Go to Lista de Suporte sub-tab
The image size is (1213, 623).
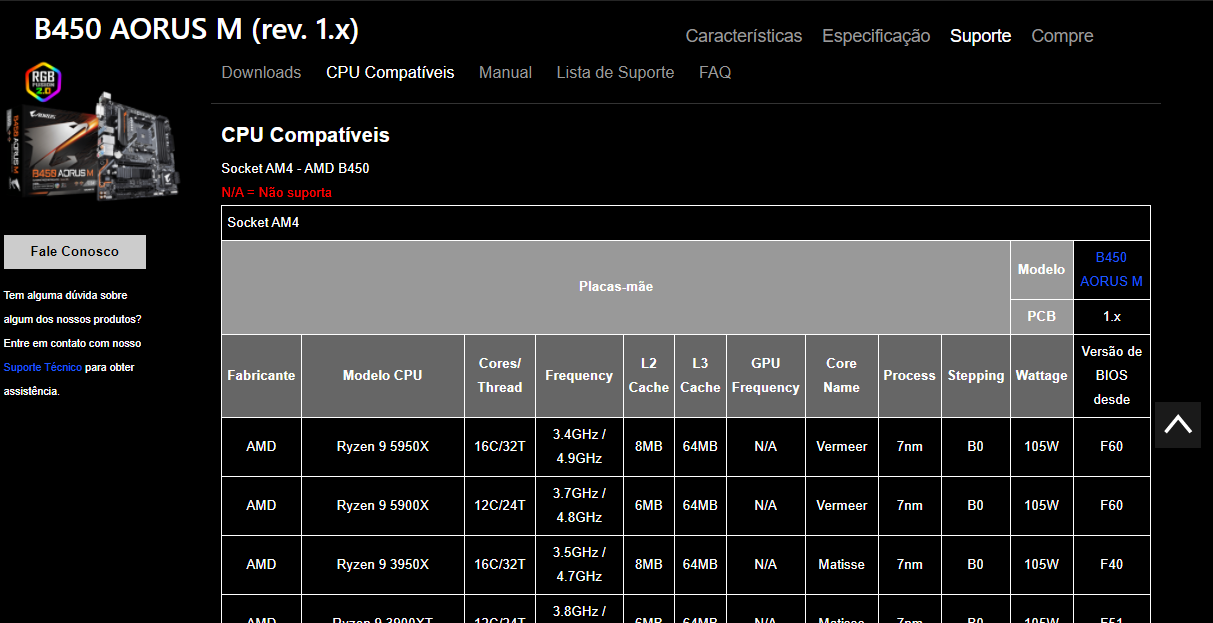tap(615, 72)
